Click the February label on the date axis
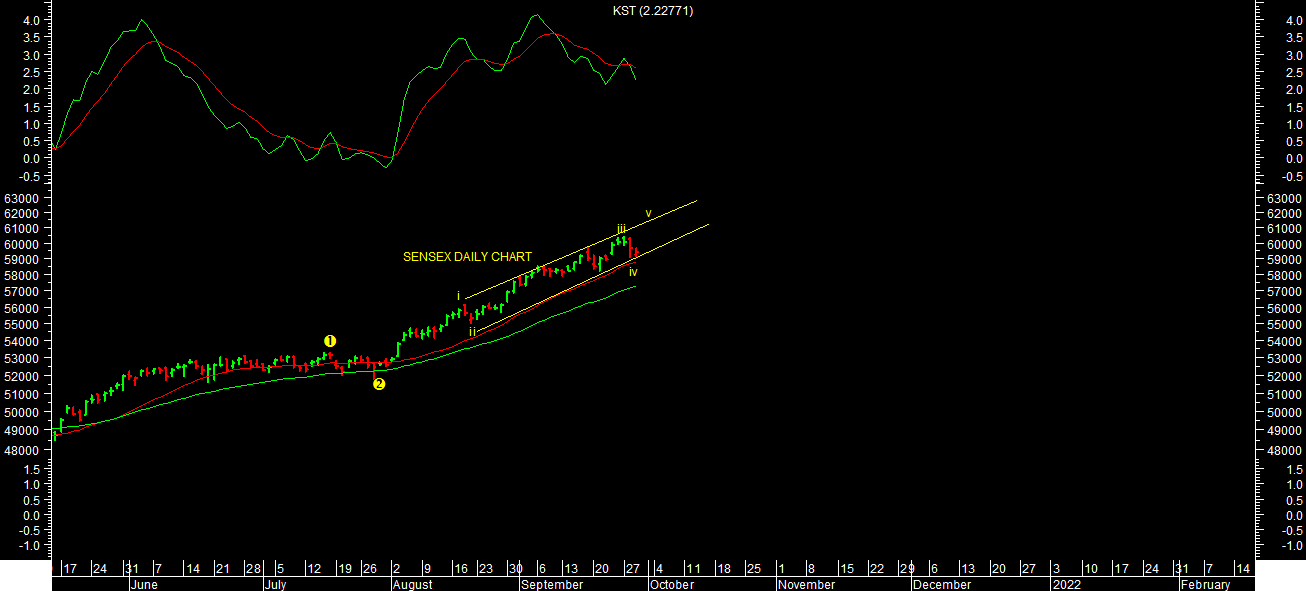 [1206, 584]
